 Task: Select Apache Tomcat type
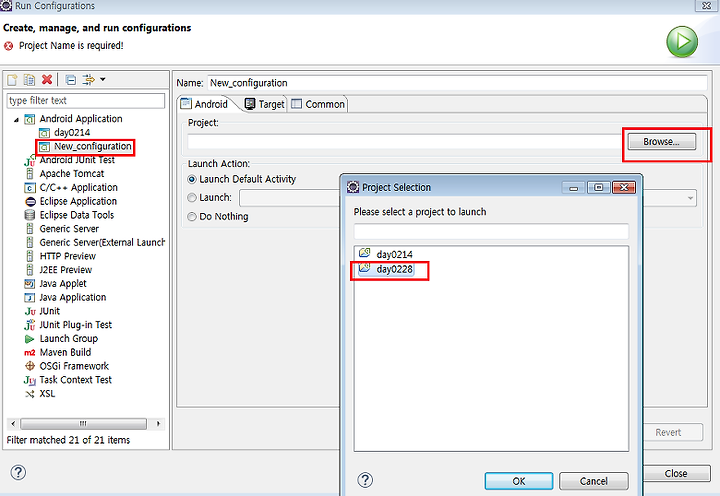coord(72,174)
